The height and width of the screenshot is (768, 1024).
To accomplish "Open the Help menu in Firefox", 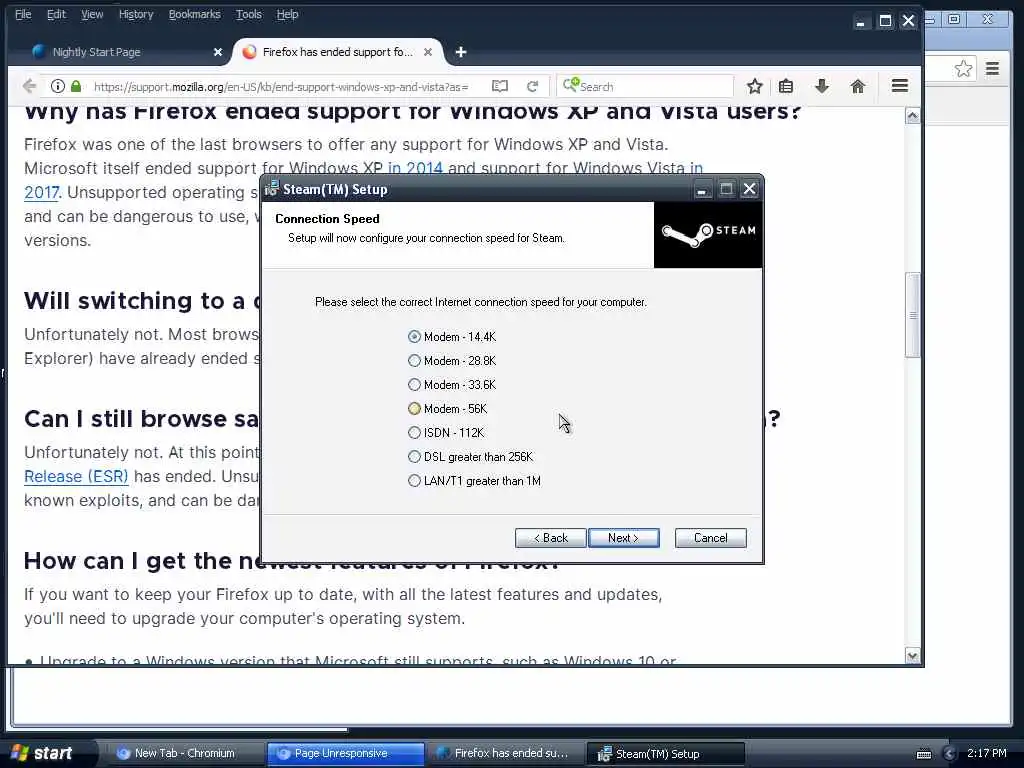I will (x=287, y=14).
